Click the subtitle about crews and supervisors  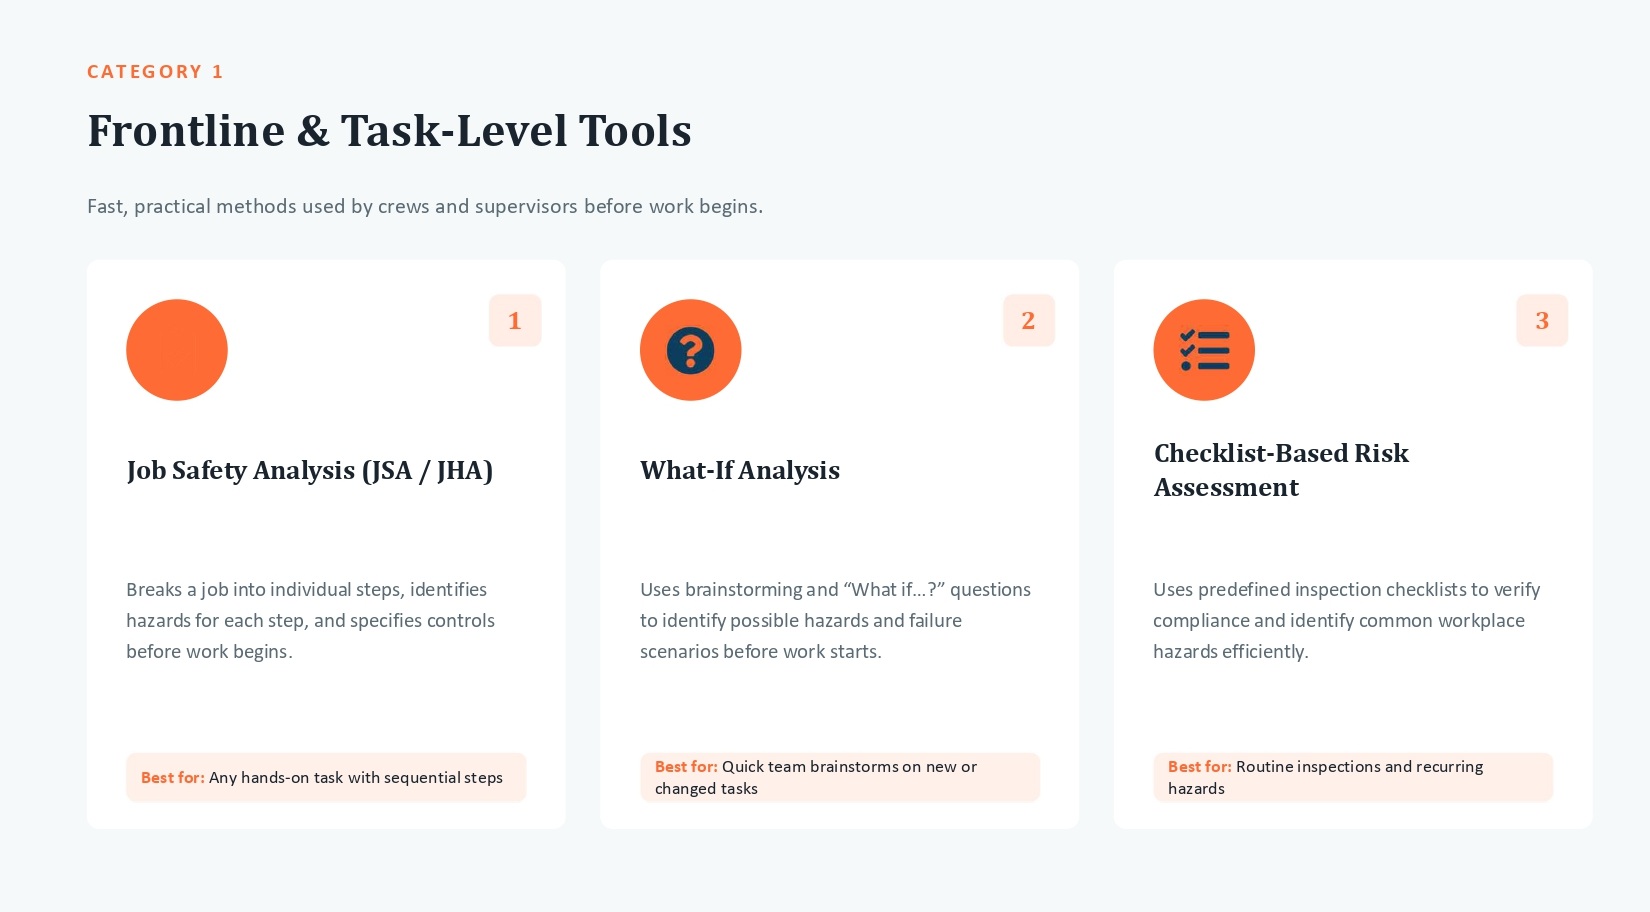click(x=425, y=206)
